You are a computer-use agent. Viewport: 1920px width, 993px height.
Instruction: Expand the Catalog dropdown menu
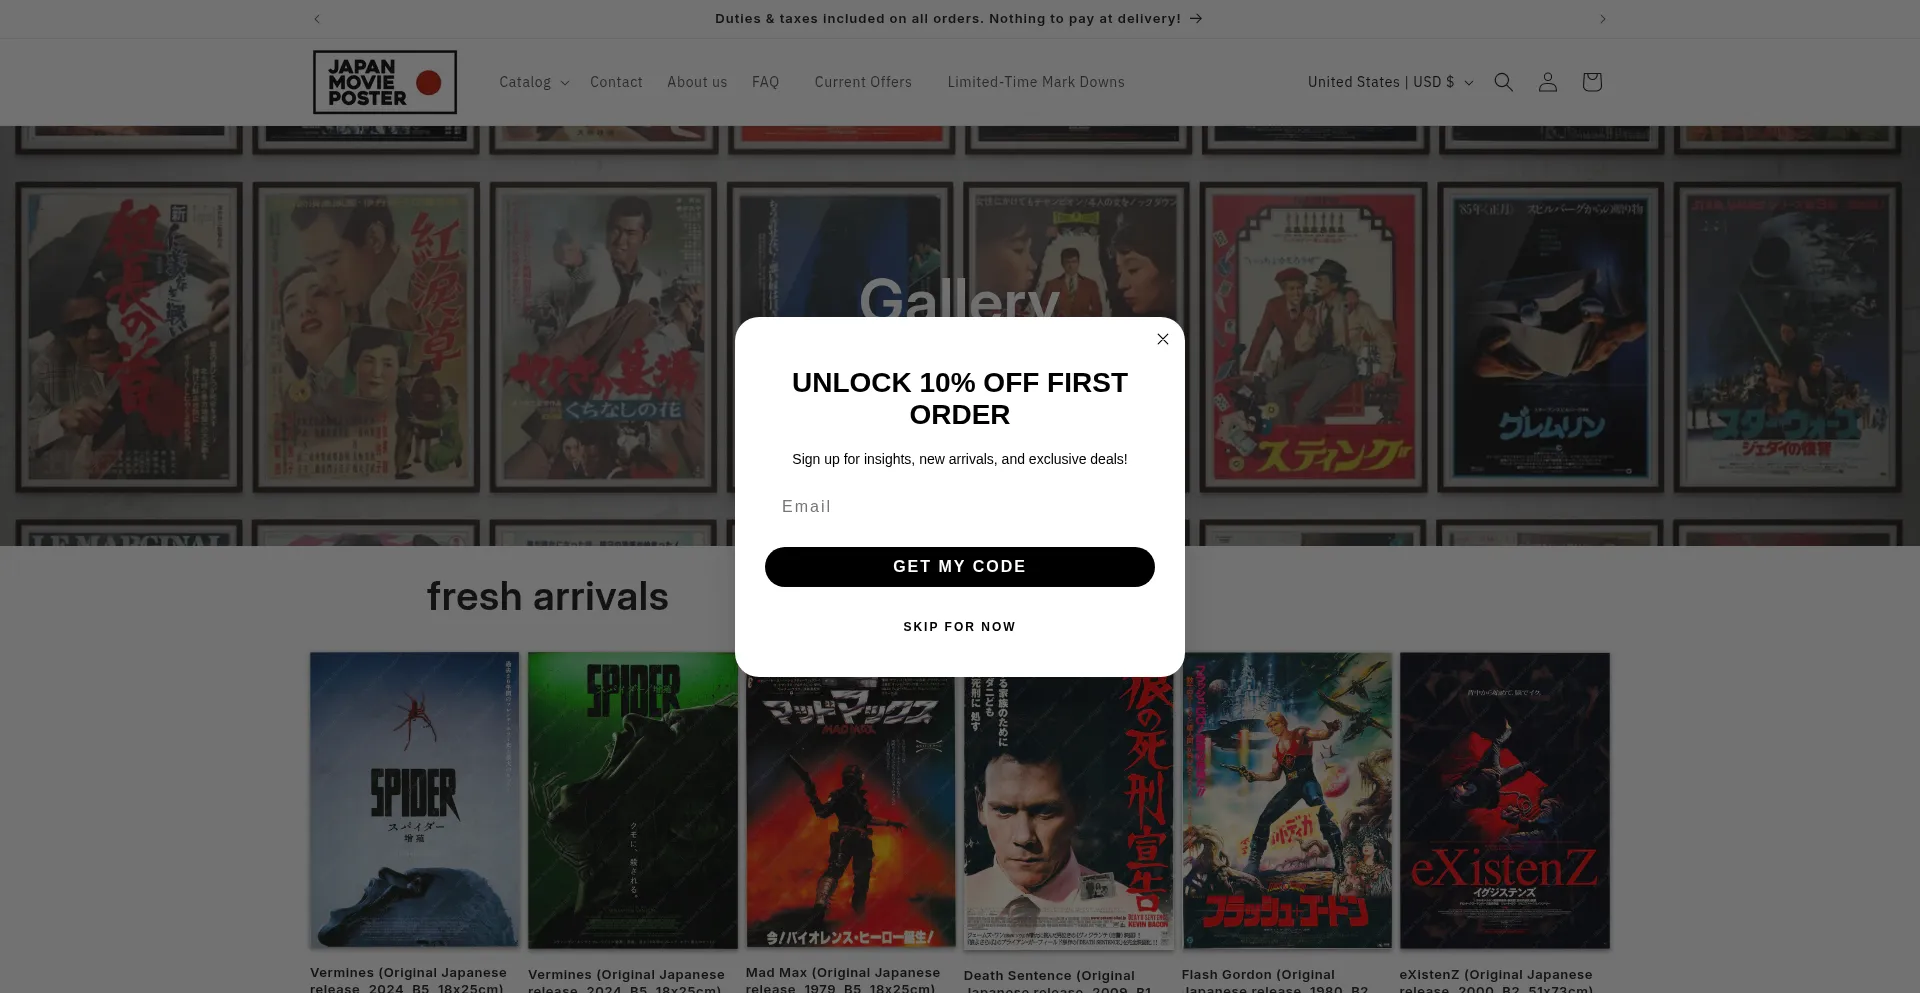tap(534, 82)
